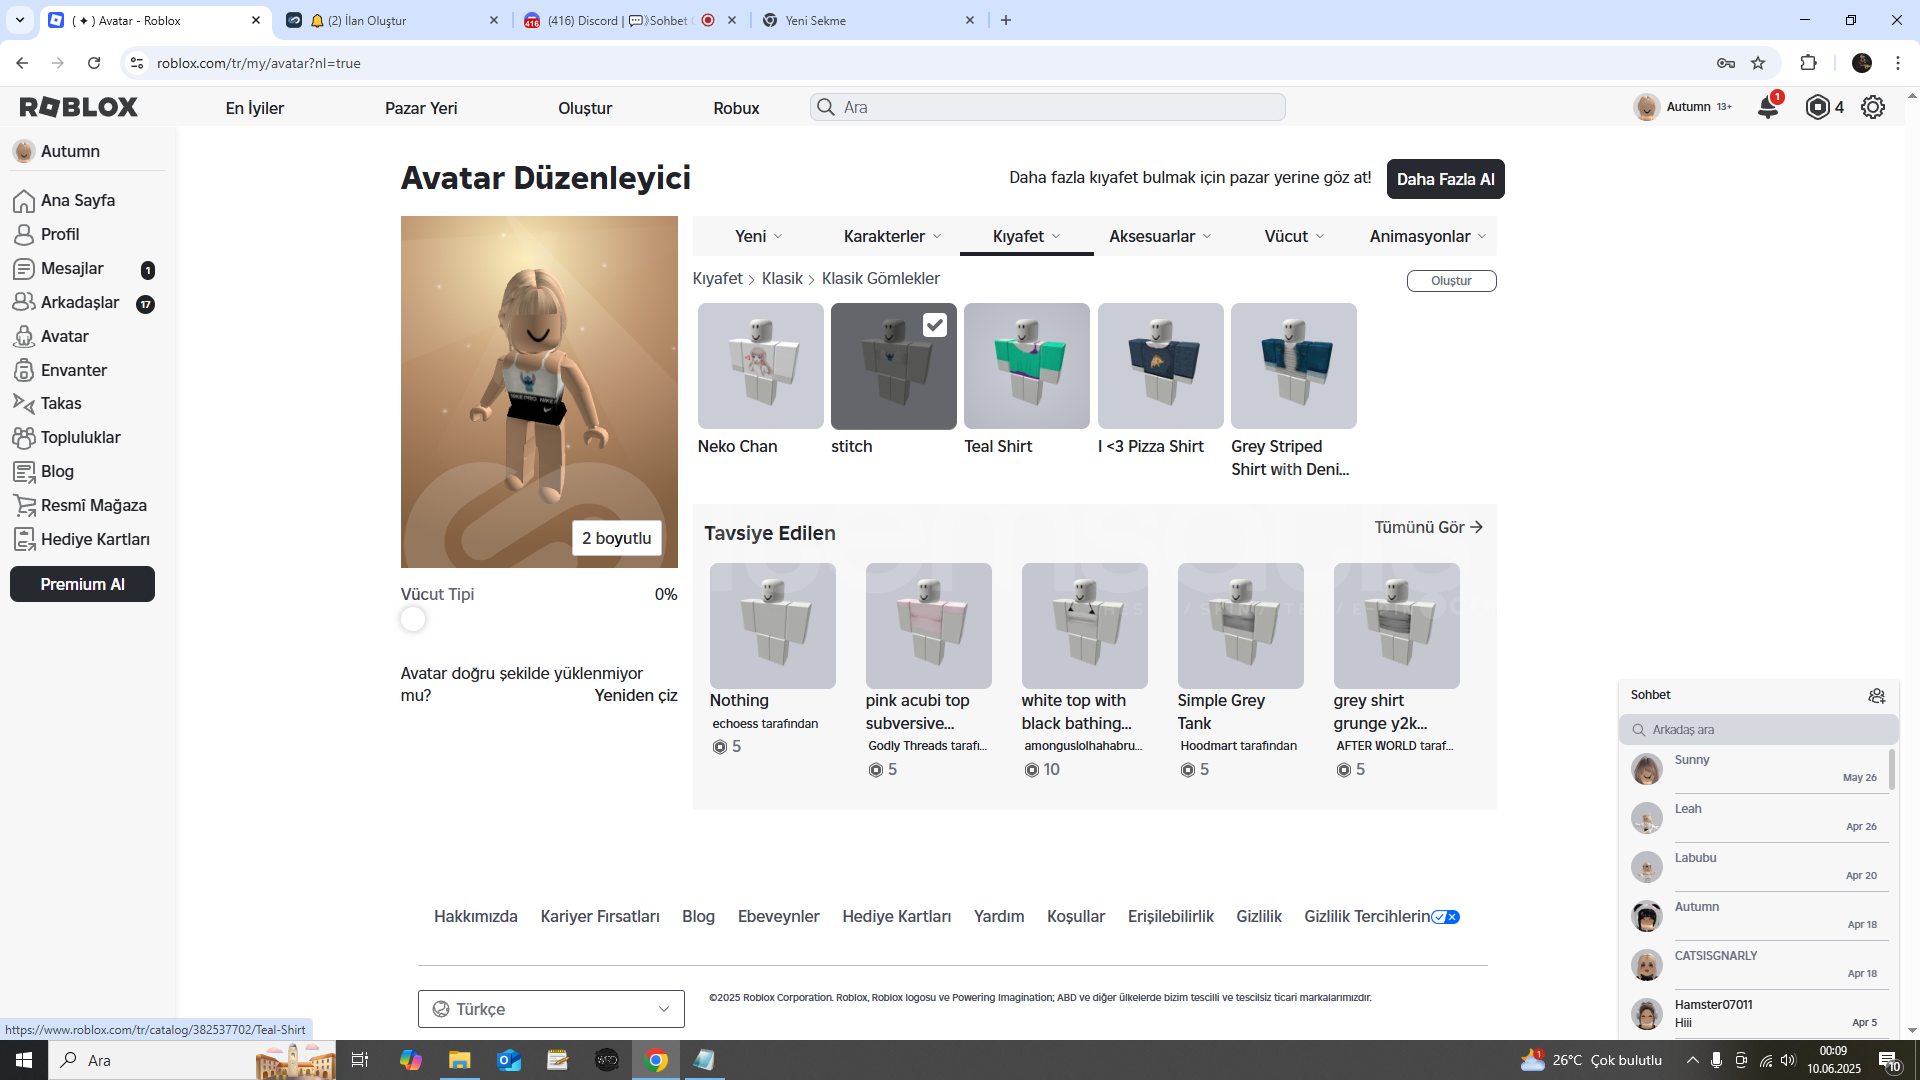Switch to the Discord browser tab
The width and height of the screenshot is (1920, 1080).
(630, 20)
